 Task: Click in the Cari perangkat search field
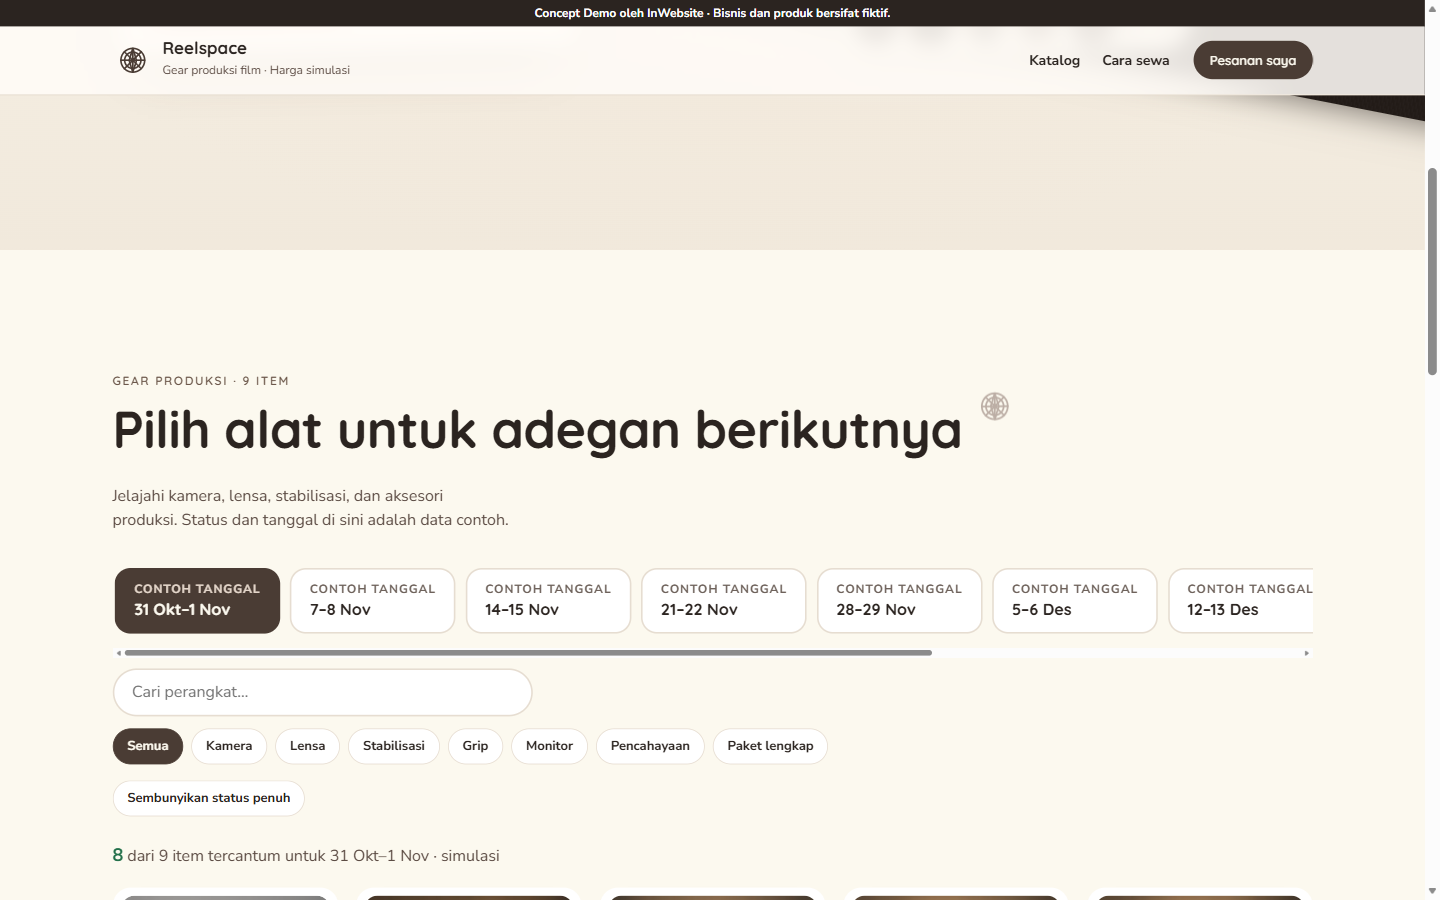pos(322,692)
